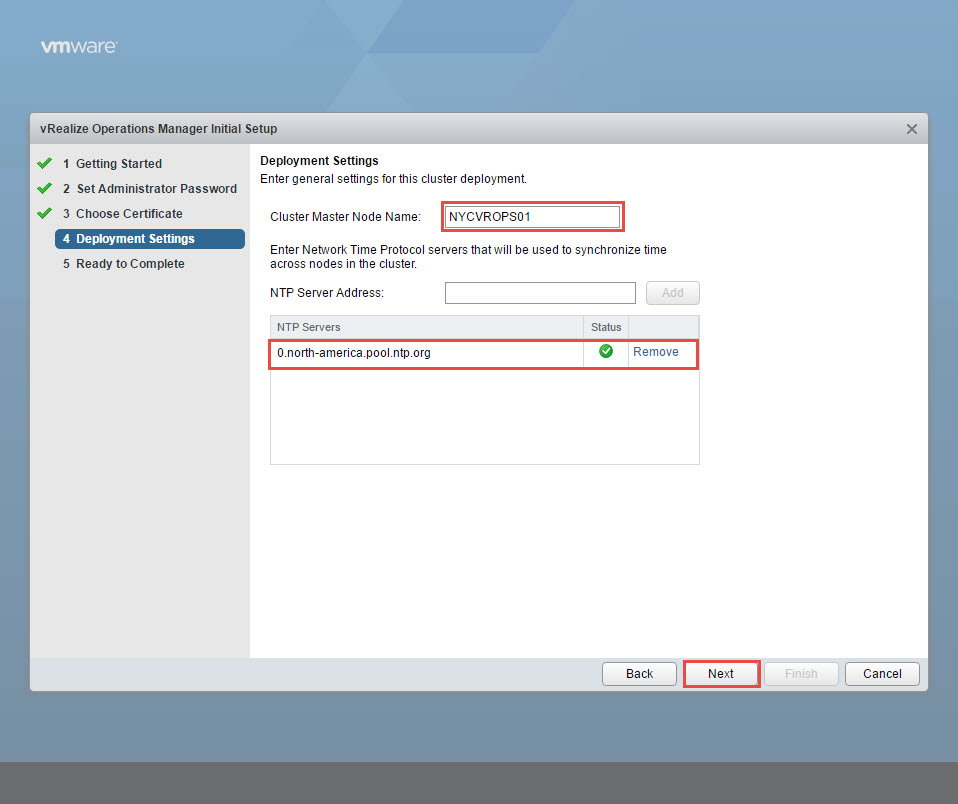The height and width of the screenshot is (804, 958).
Task: Go to the Getting Started step
Action: [118, 164]
